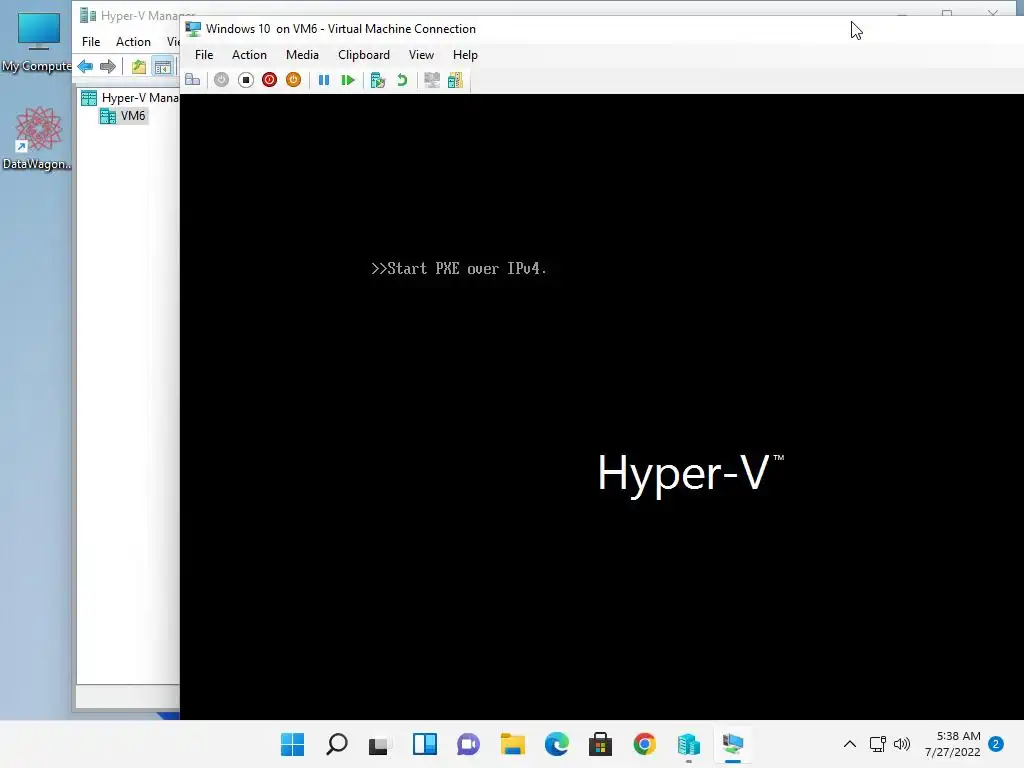Open the Media menu
The width and height of the screenshot is (1024, 768).
point(302,55)
